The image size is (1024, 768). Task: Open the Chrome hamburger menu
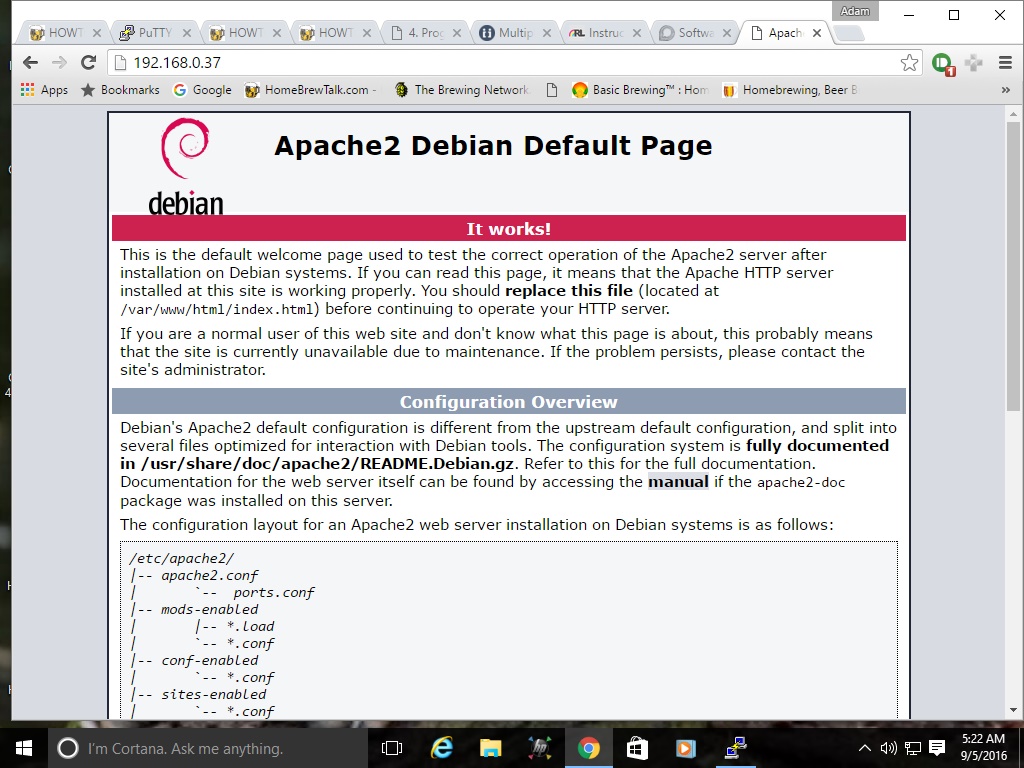click(1005, 63)
